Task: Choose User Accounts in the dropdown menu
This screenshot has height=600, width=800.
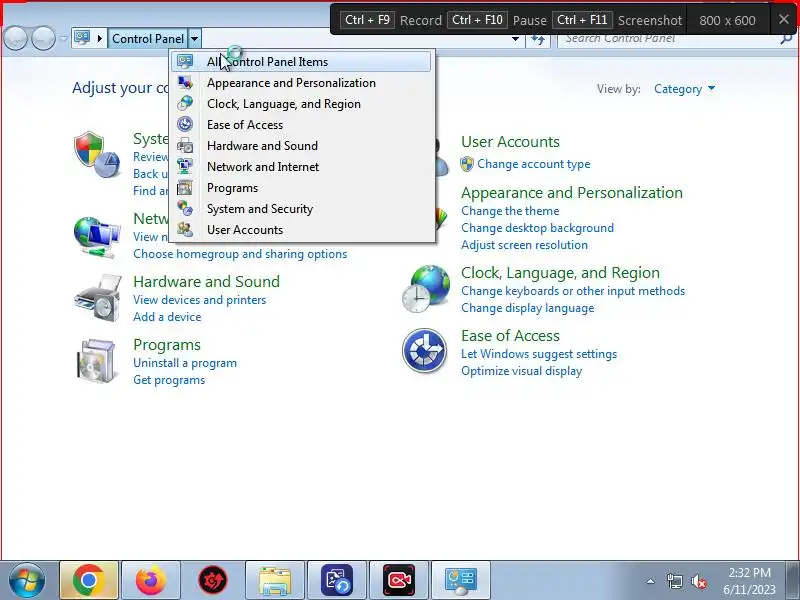Action: click(x=301, y=230)
